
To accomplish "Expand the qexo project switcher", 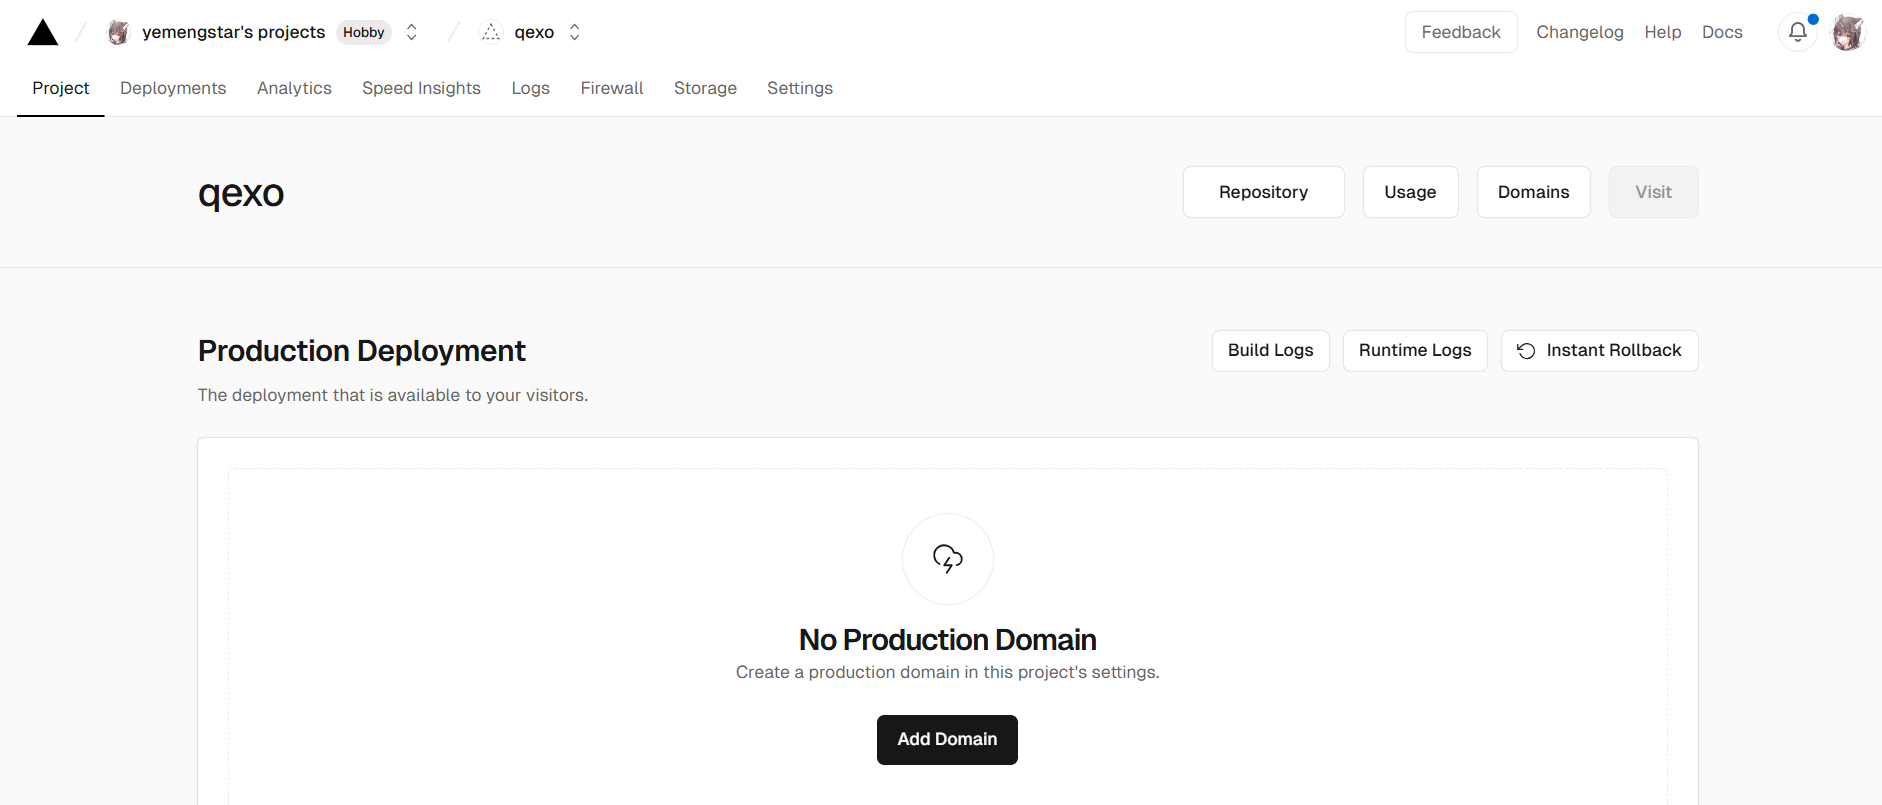I will 574,32.
